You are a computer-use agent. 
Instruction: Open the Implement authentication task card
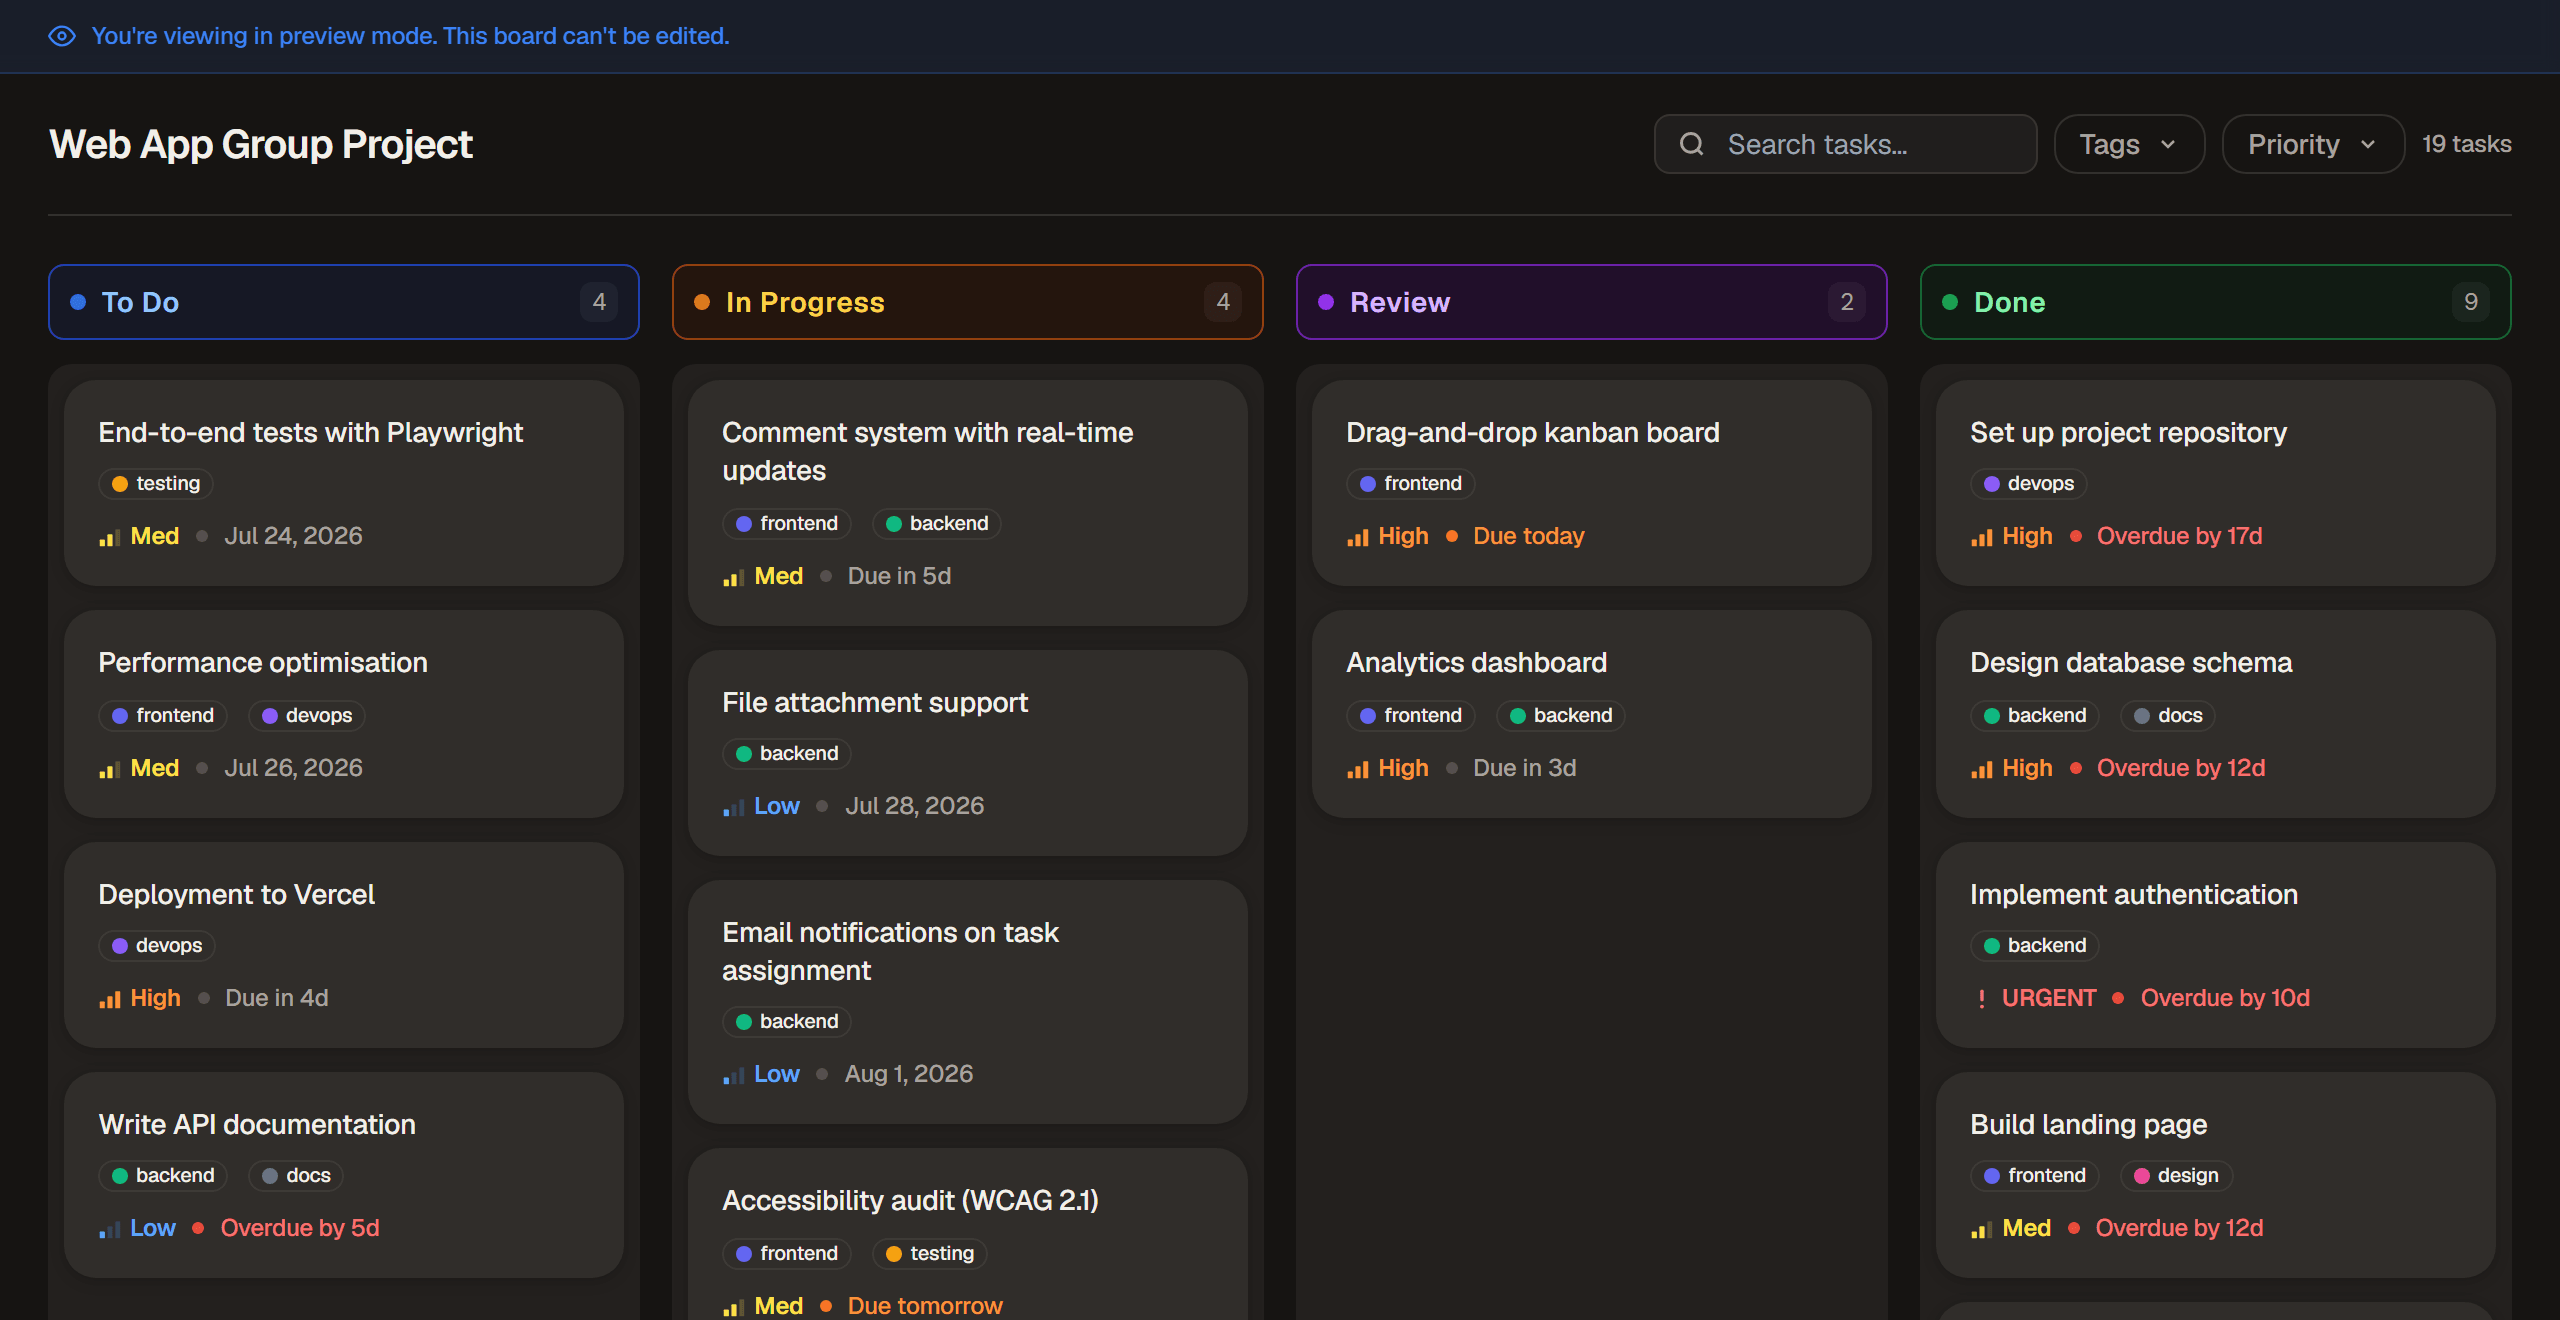pos(2216,945)
